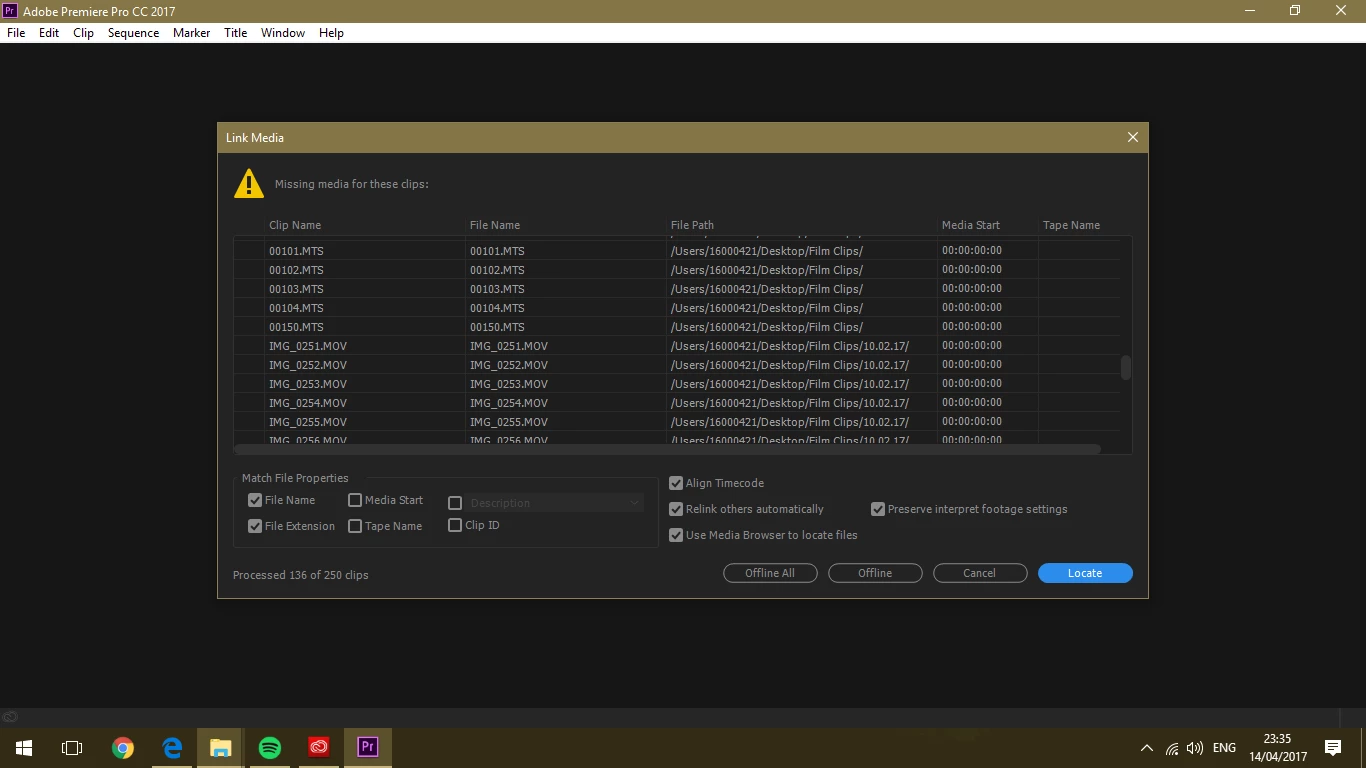Click the blue Locate button

(1085, 573)
